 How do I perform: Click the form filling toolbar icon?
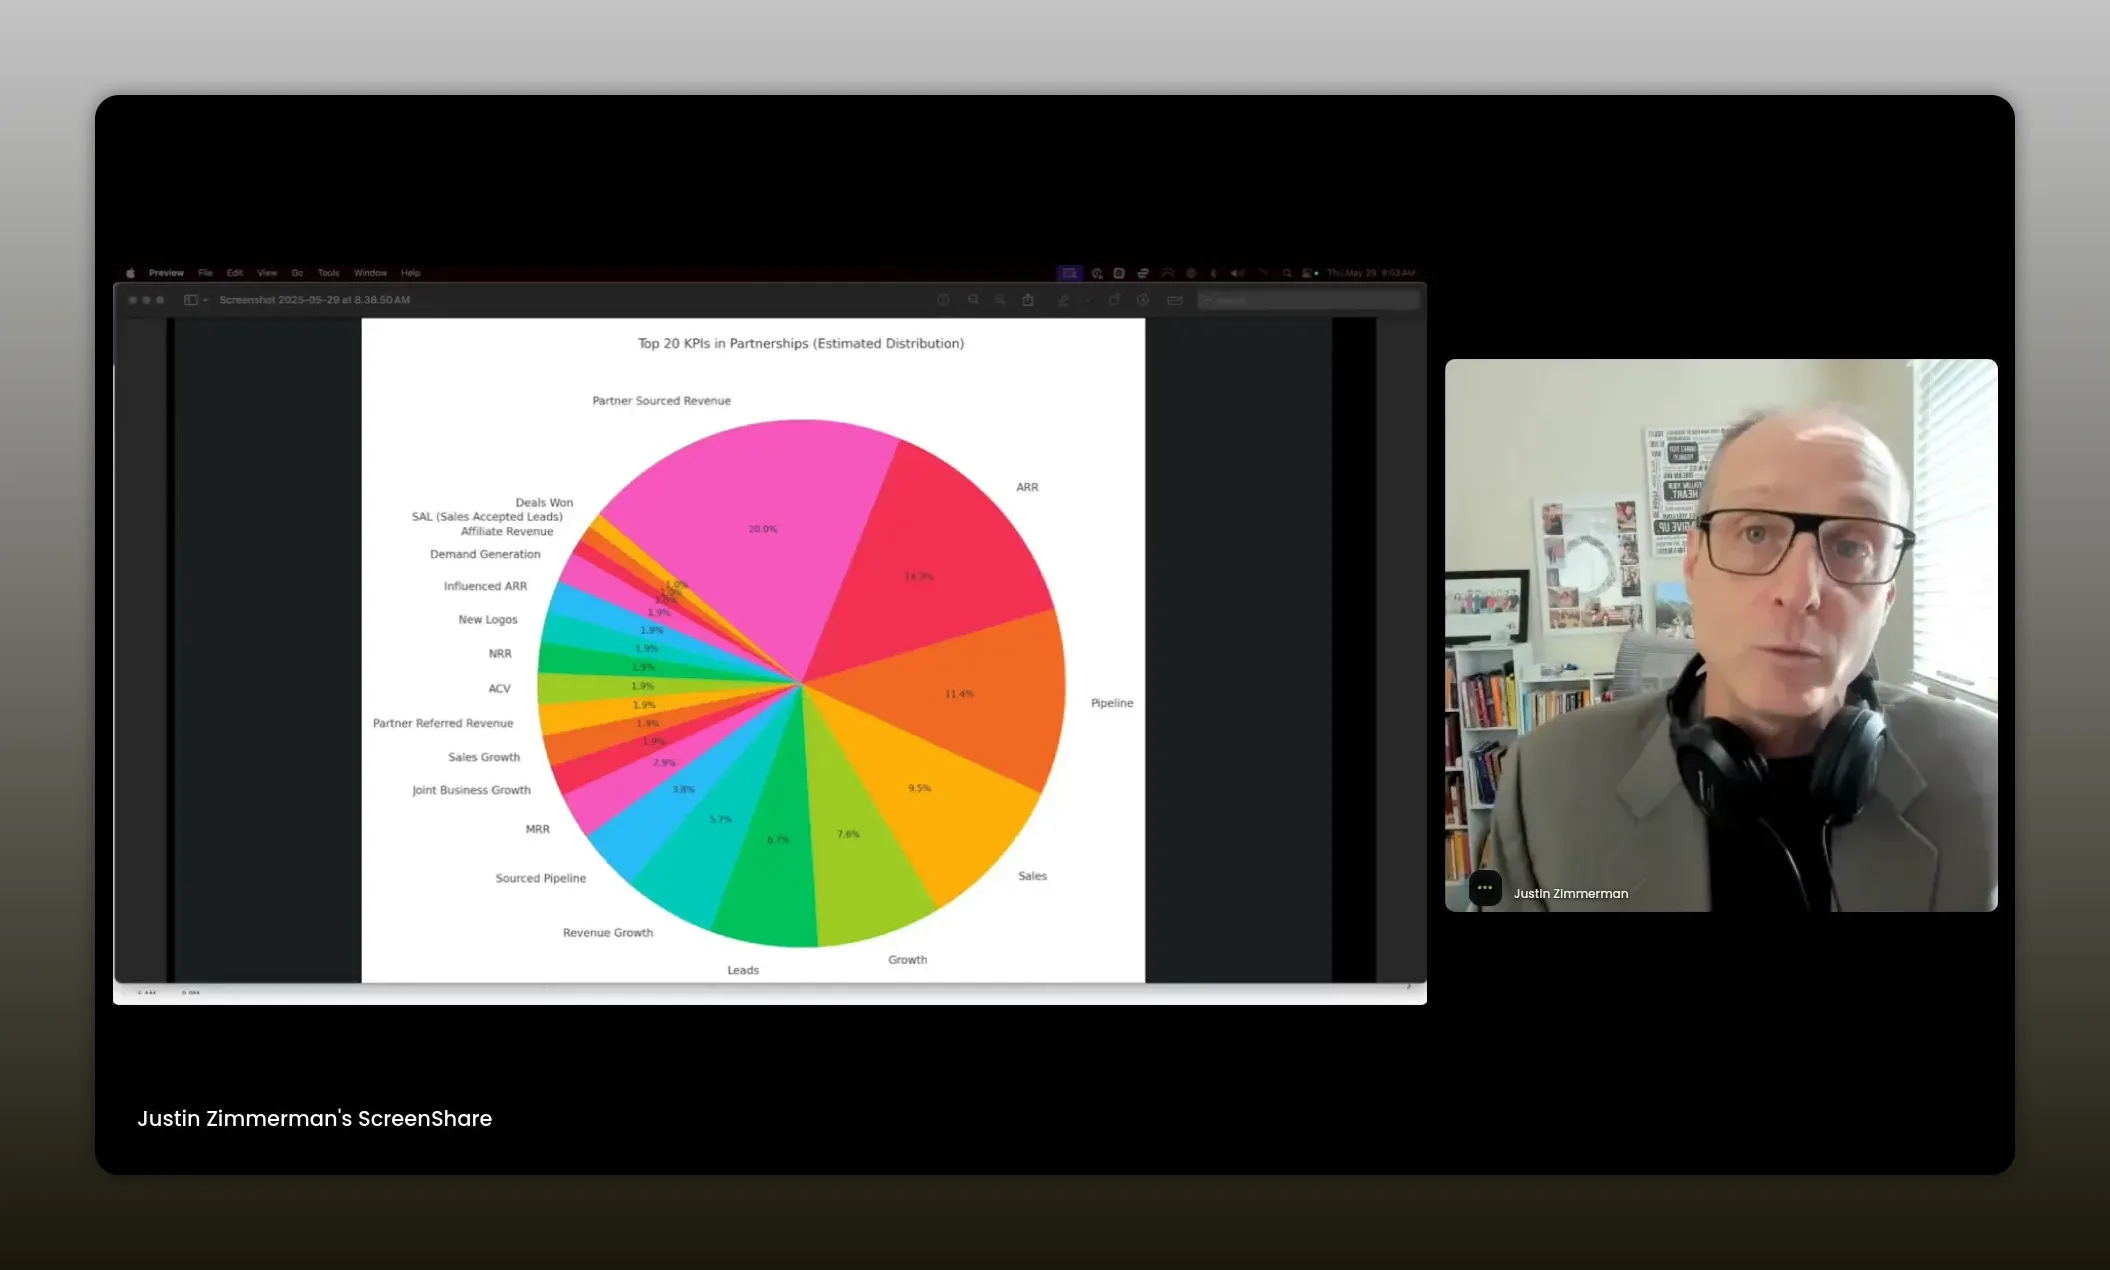(x=1175, y=300)
